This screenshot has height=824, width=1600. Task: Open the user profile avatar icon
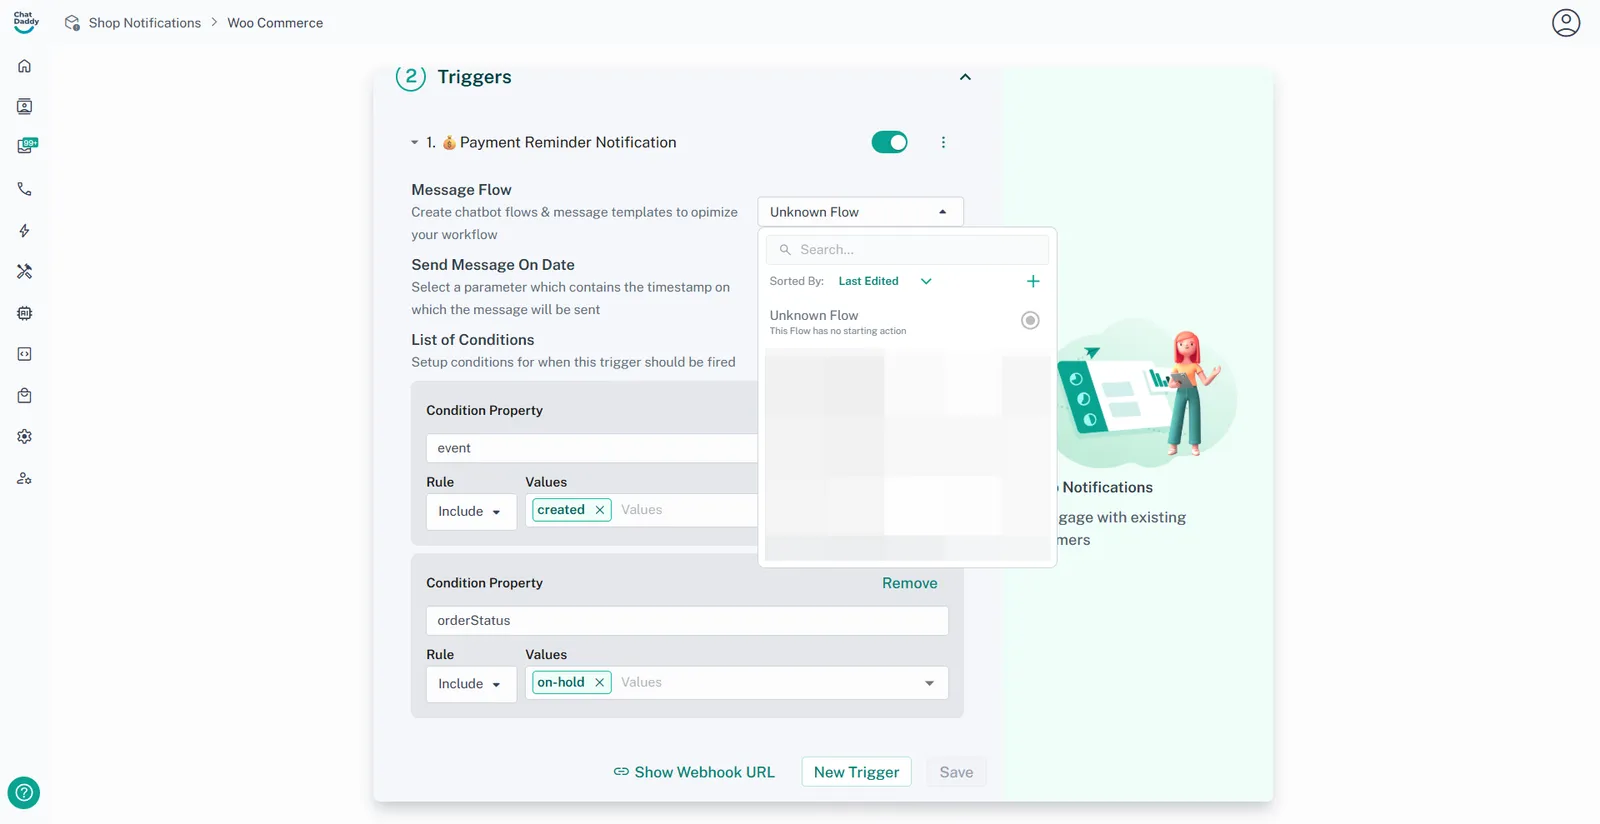1565,23
